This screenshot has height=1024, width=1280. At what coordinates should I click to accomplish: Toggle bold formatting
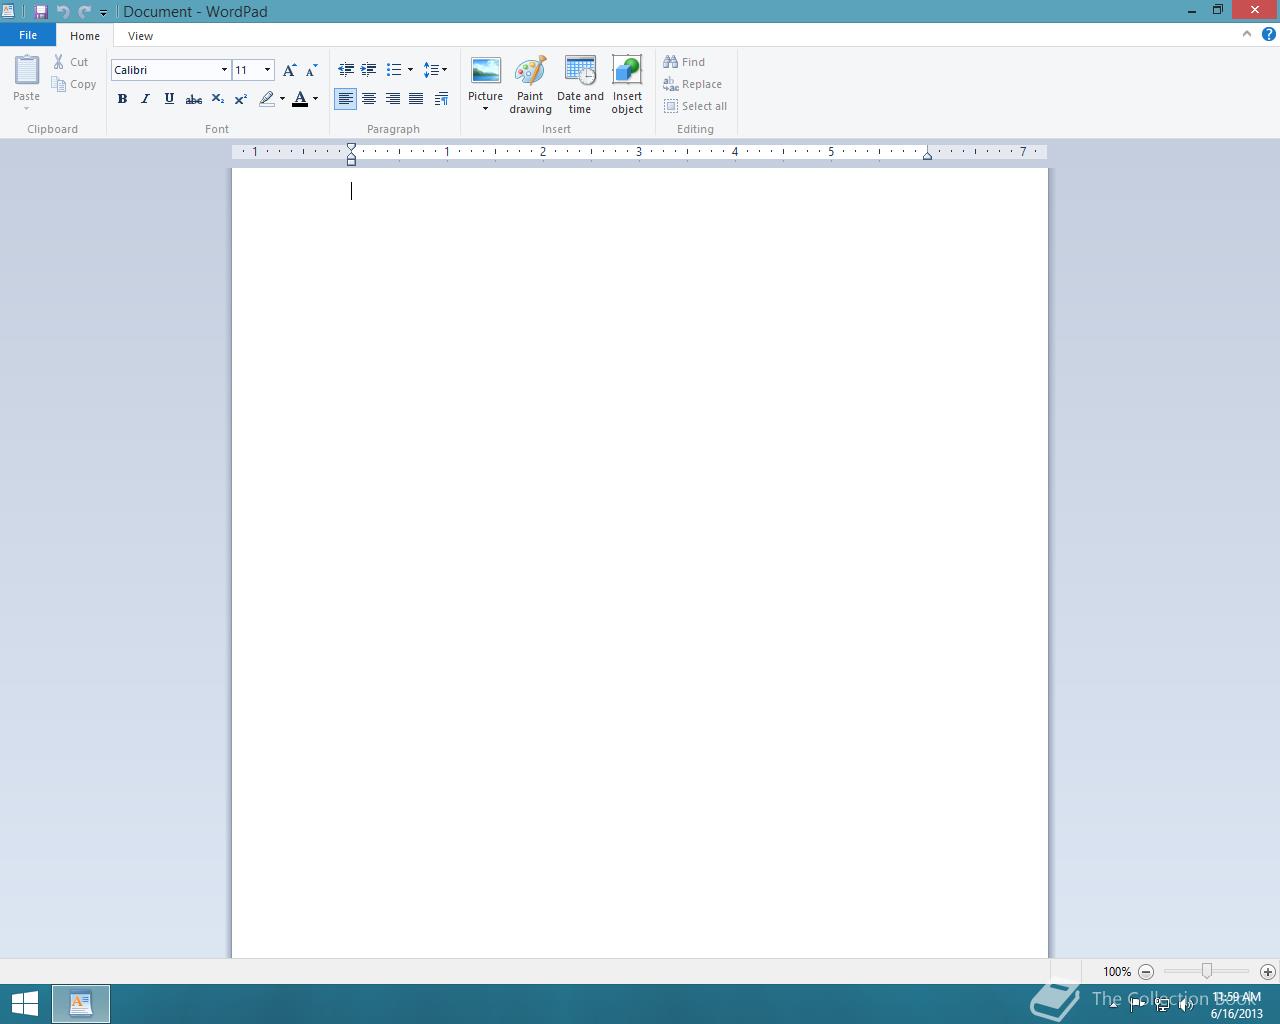pos(122,99)
